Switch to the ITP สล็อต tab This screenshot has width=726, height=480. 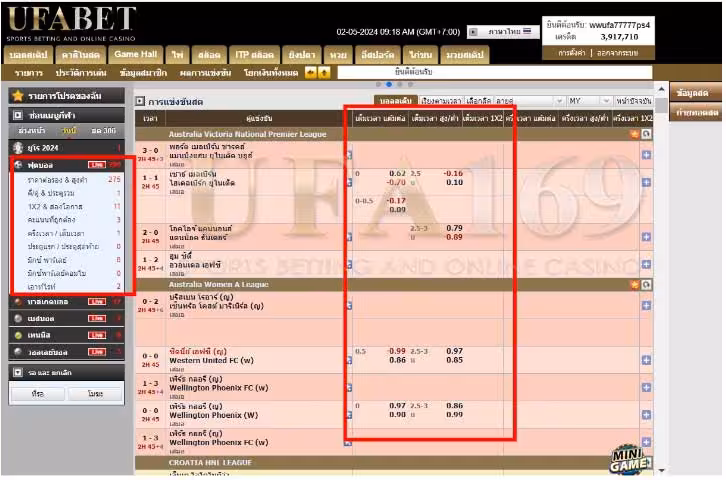point(254,53)
